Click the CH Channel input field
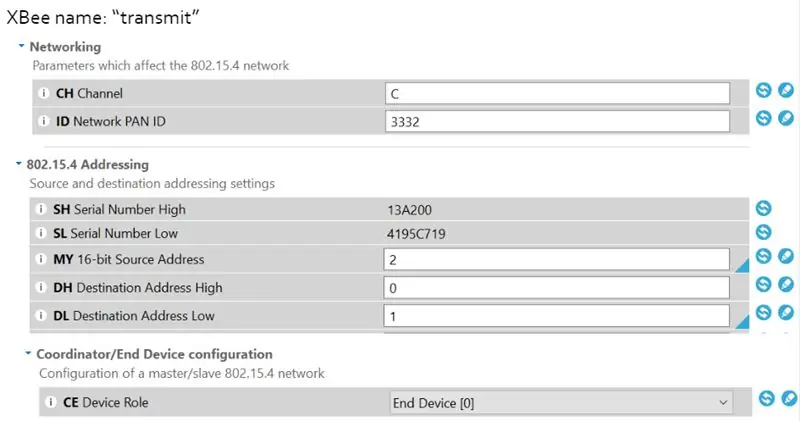 557,93
